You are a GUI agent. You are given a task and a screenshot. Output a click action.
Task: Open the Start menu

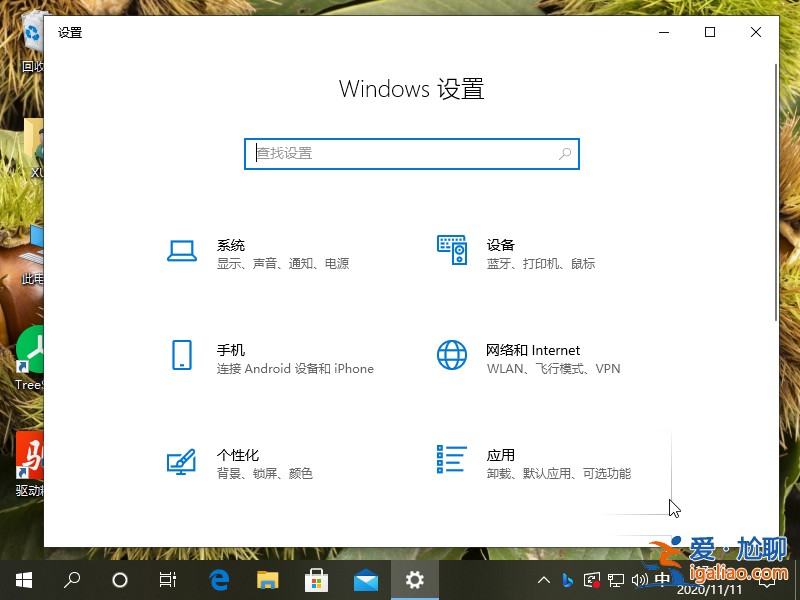pyautogui.click(x=22, y=580)
